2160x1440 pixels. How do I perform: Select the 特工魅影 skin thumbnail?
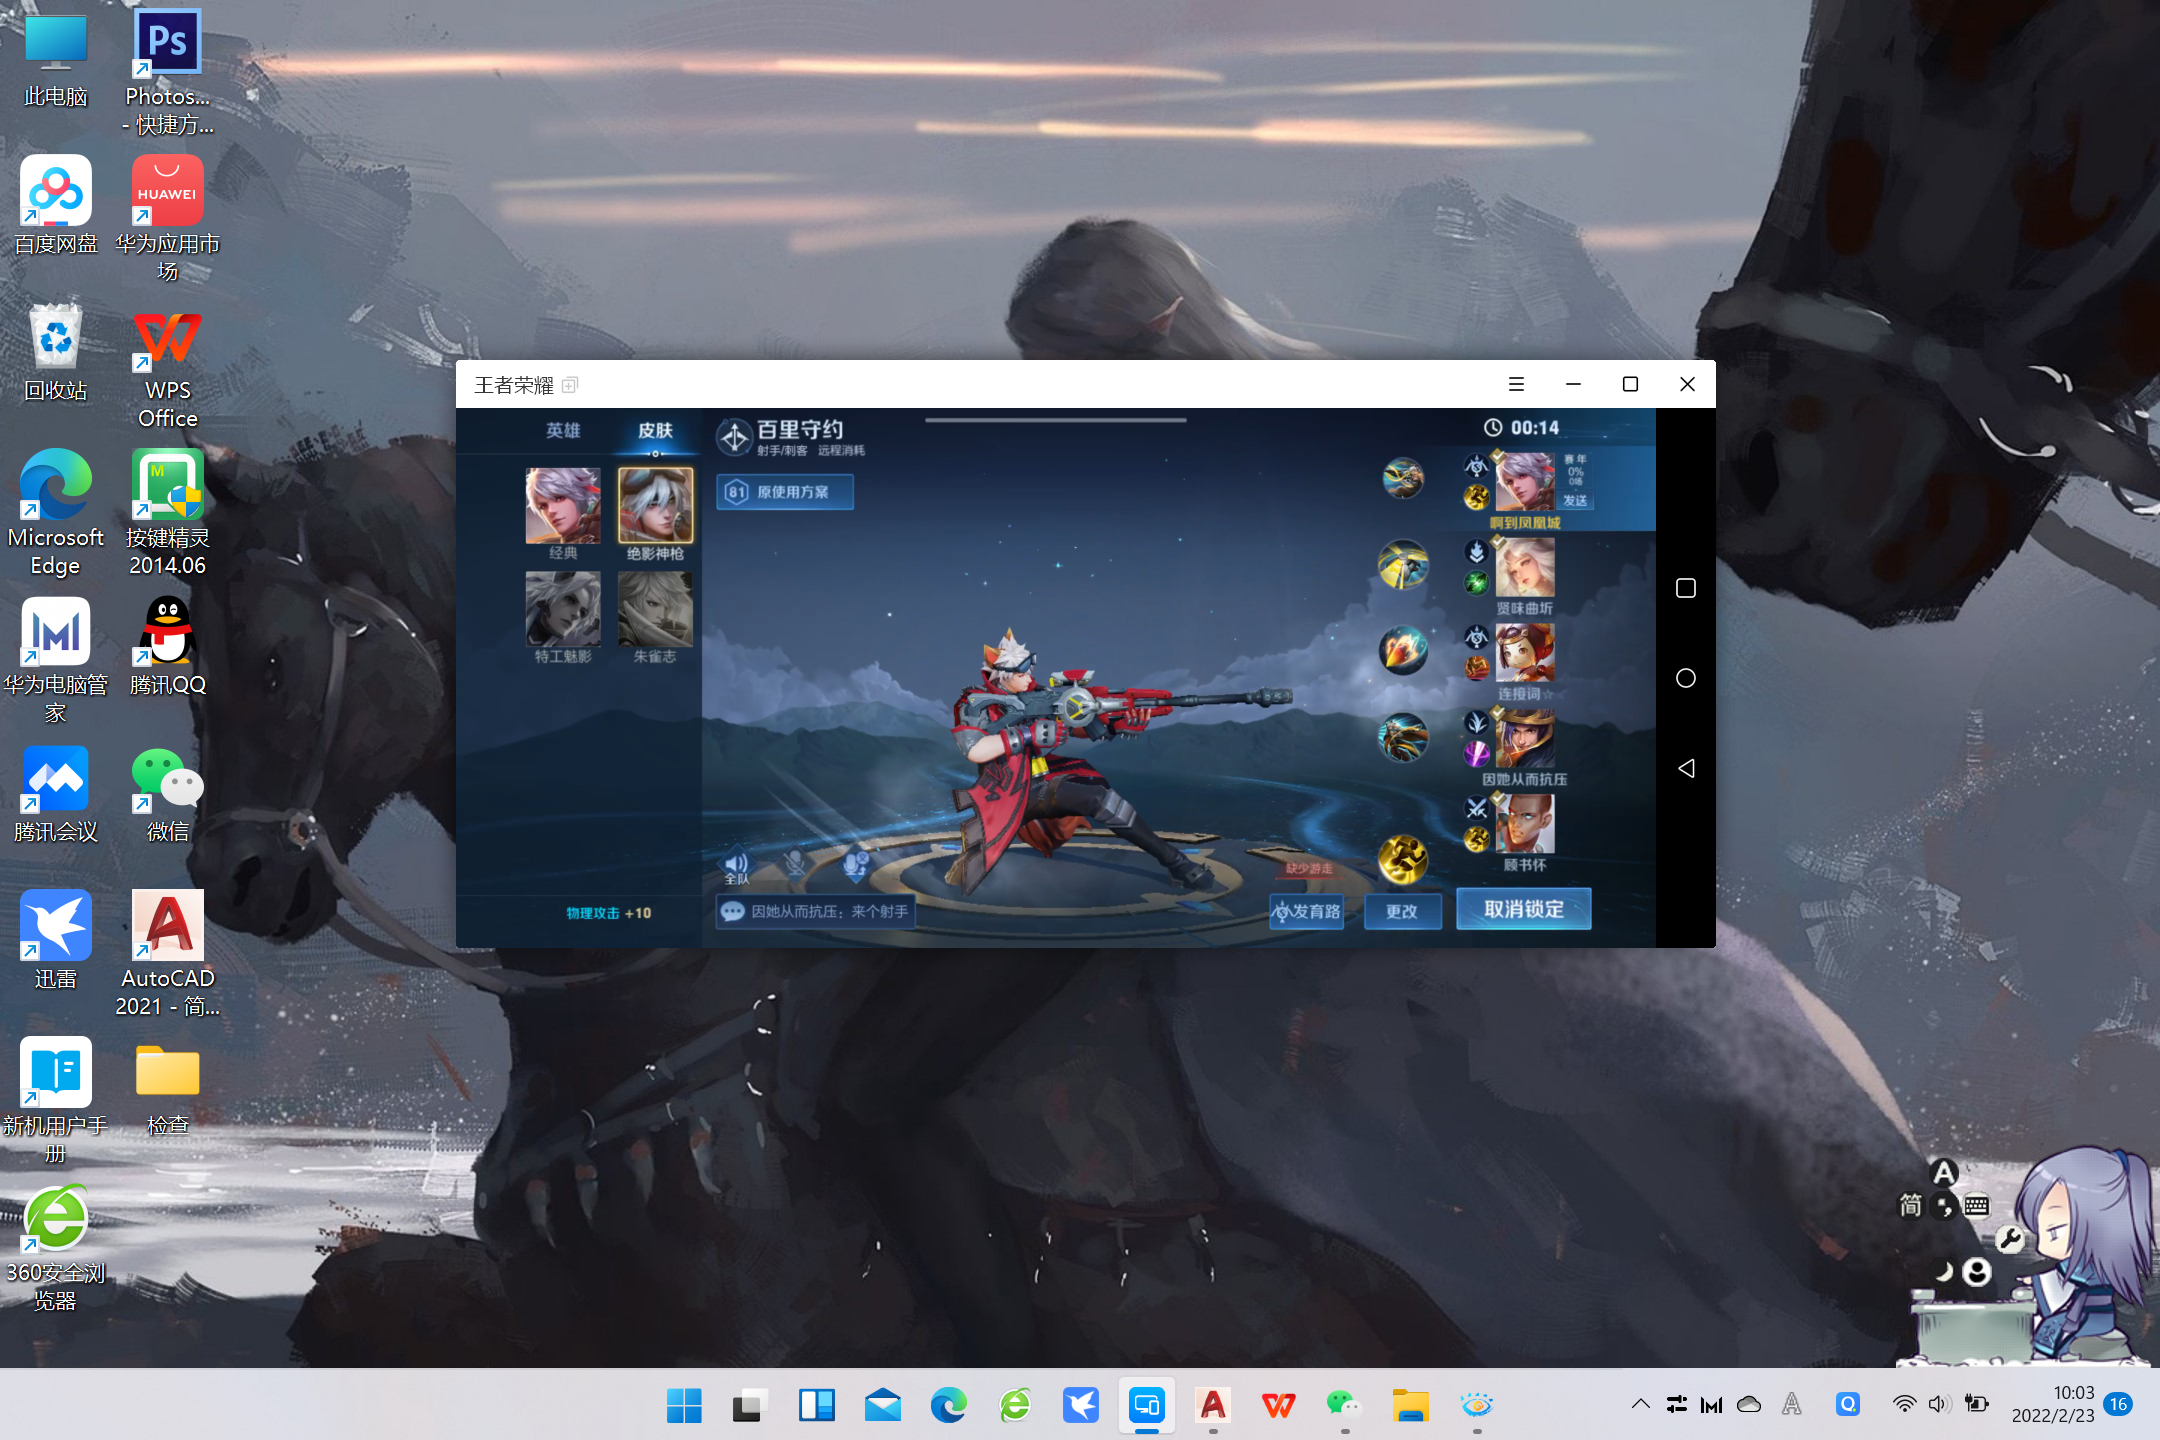[563, 609]
